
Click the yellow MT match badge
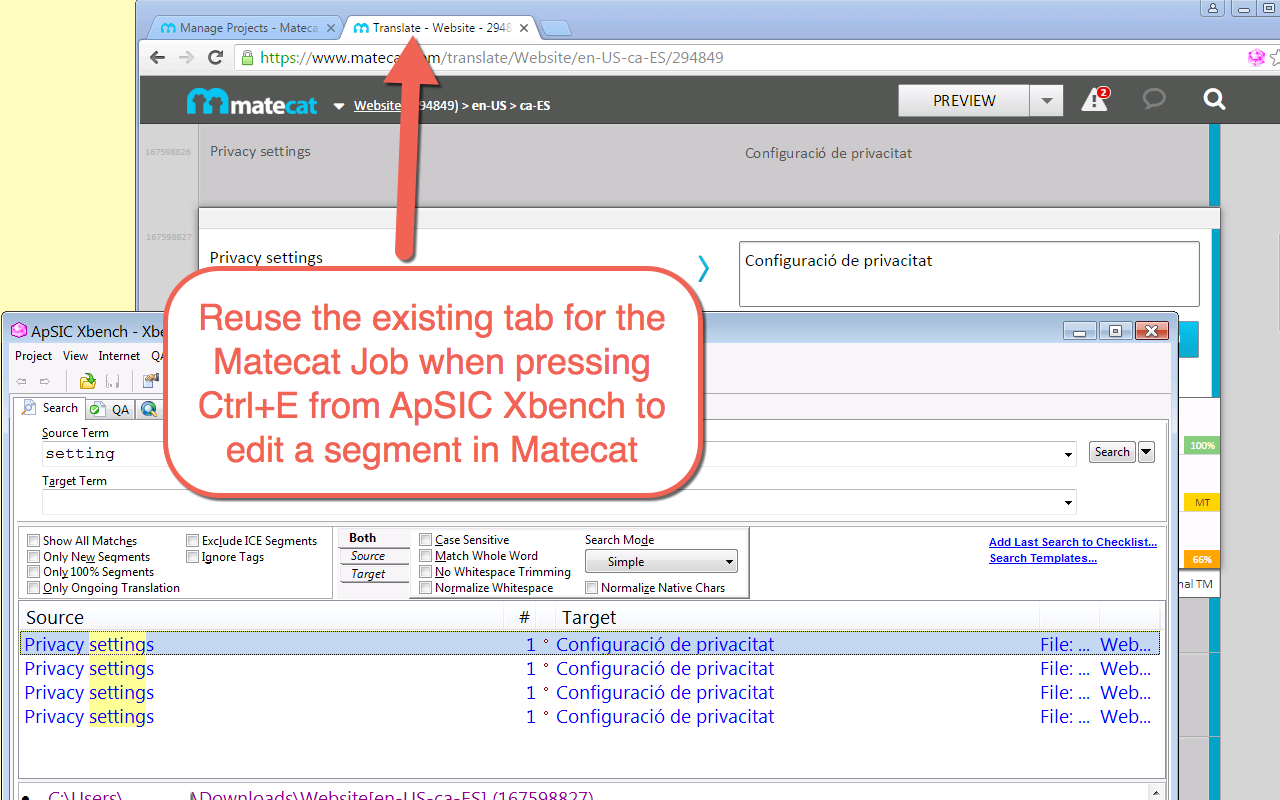(1202, 503)
